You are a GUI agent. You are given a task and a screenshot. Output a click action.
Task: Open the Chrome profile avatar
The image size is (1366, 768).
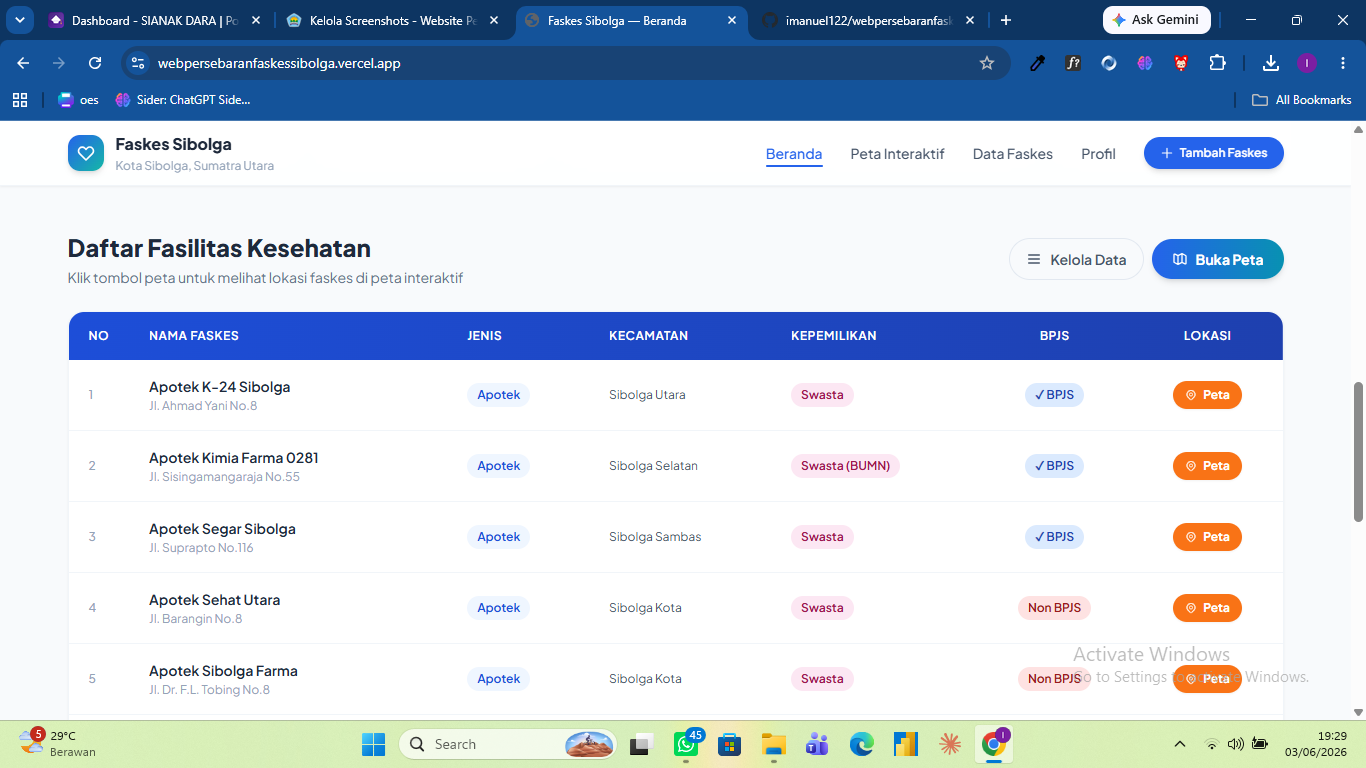click(1307, 63)
